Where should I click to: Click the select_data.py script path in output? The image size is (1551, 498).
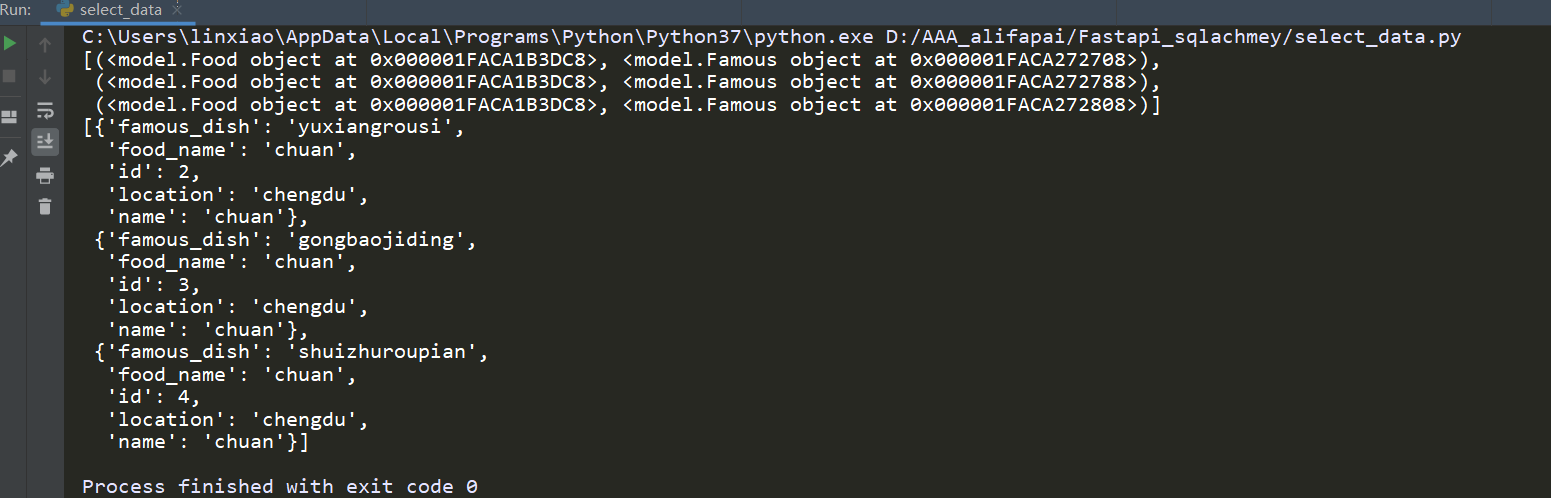(1174, 38)
